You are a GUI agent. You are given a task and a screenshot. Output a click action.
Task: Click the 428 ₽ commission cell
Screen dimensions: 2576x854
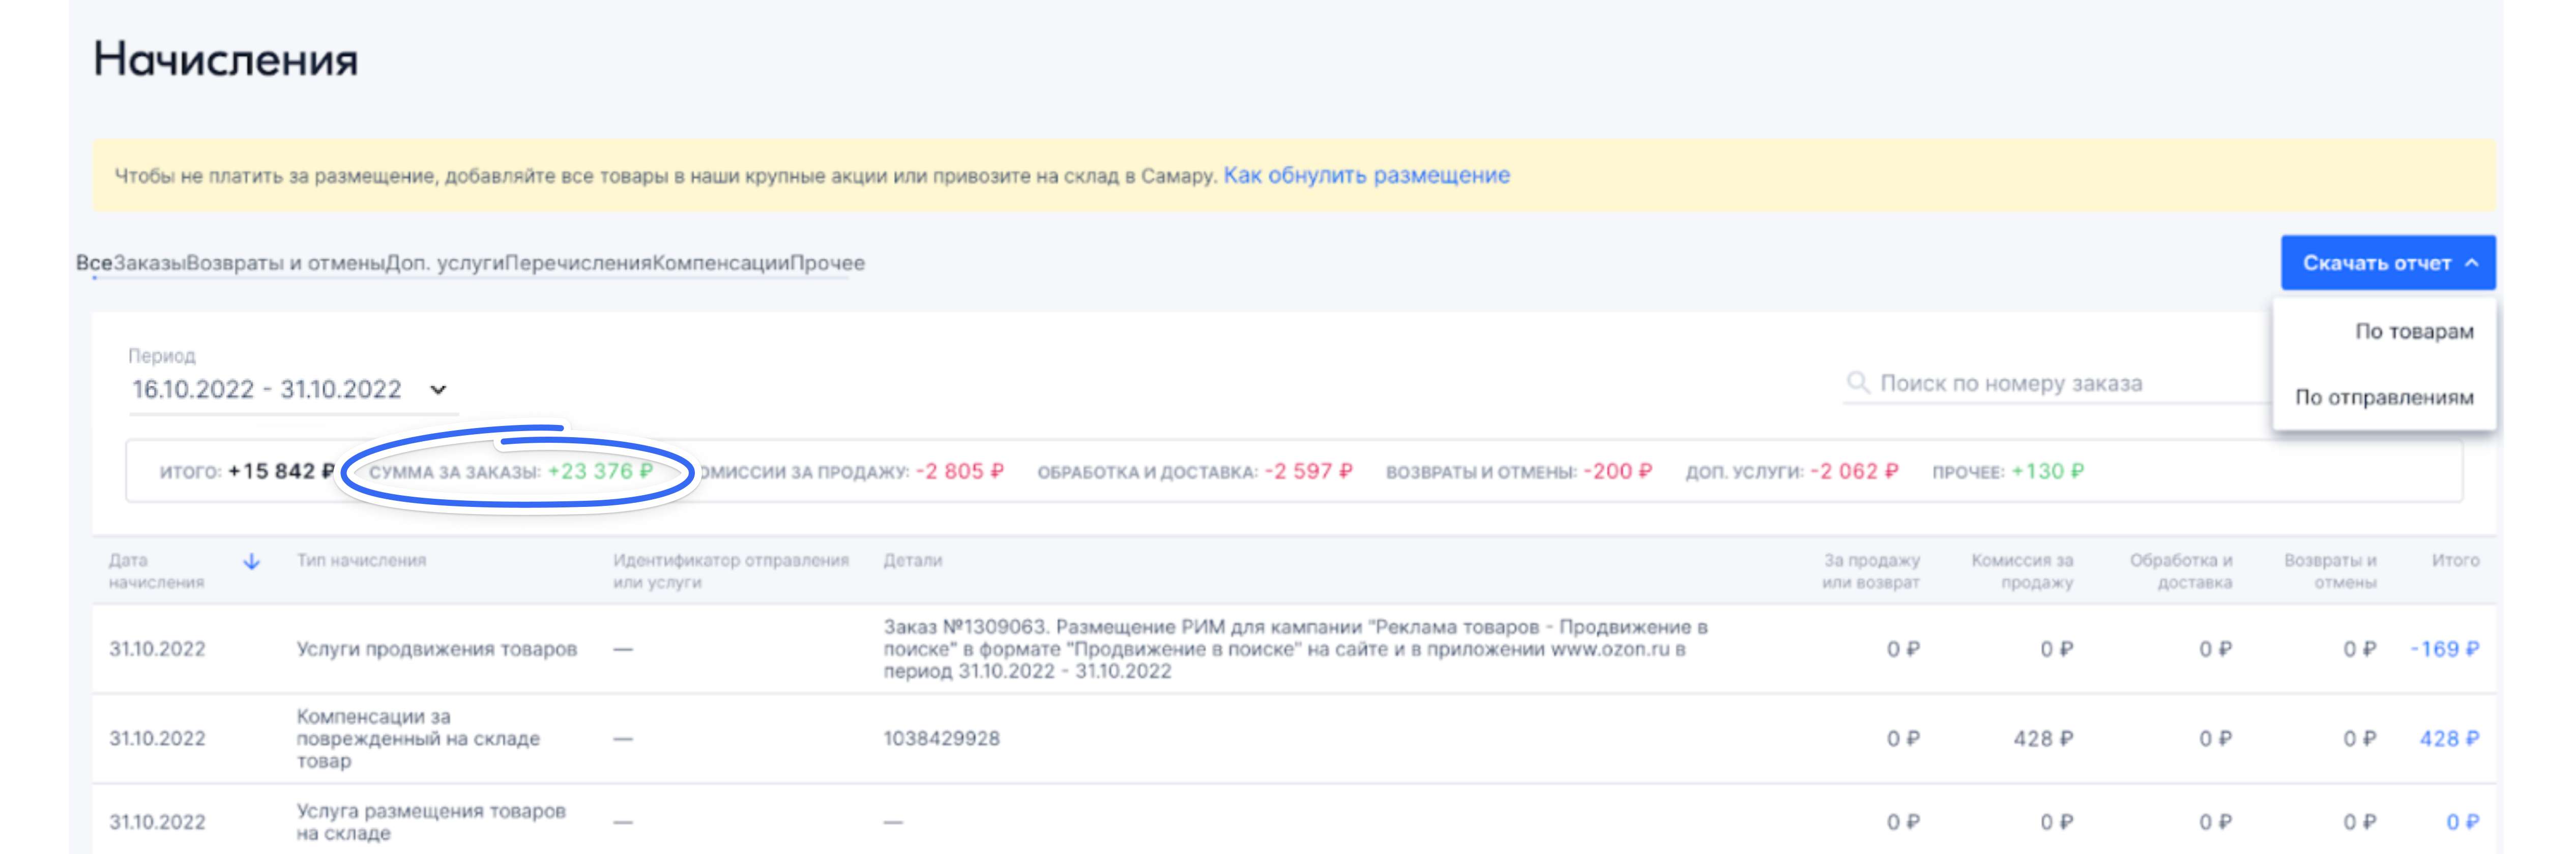pos(2043,739)
